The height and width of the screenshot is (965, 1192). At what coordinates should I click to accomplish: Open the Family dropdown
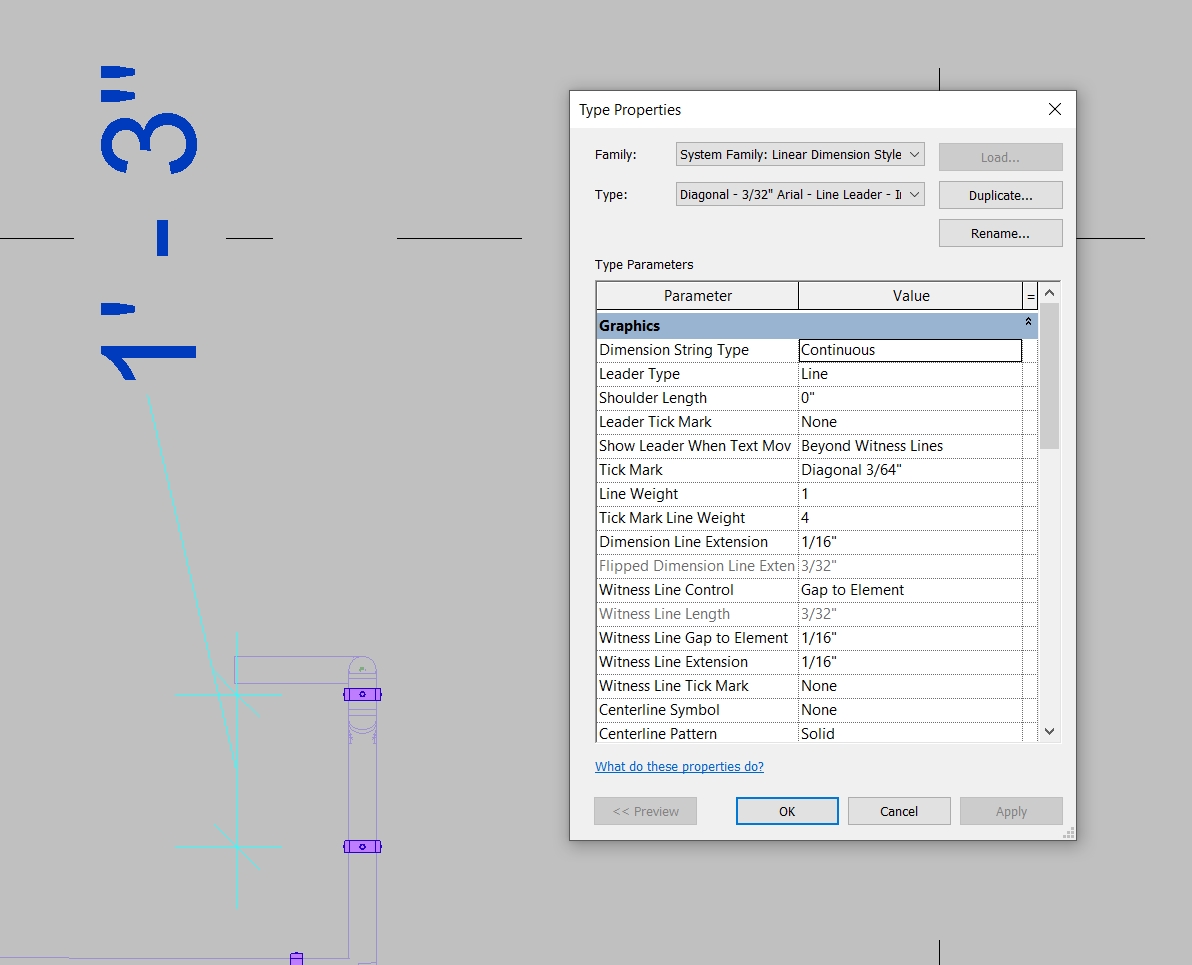(x=799, y=155)
